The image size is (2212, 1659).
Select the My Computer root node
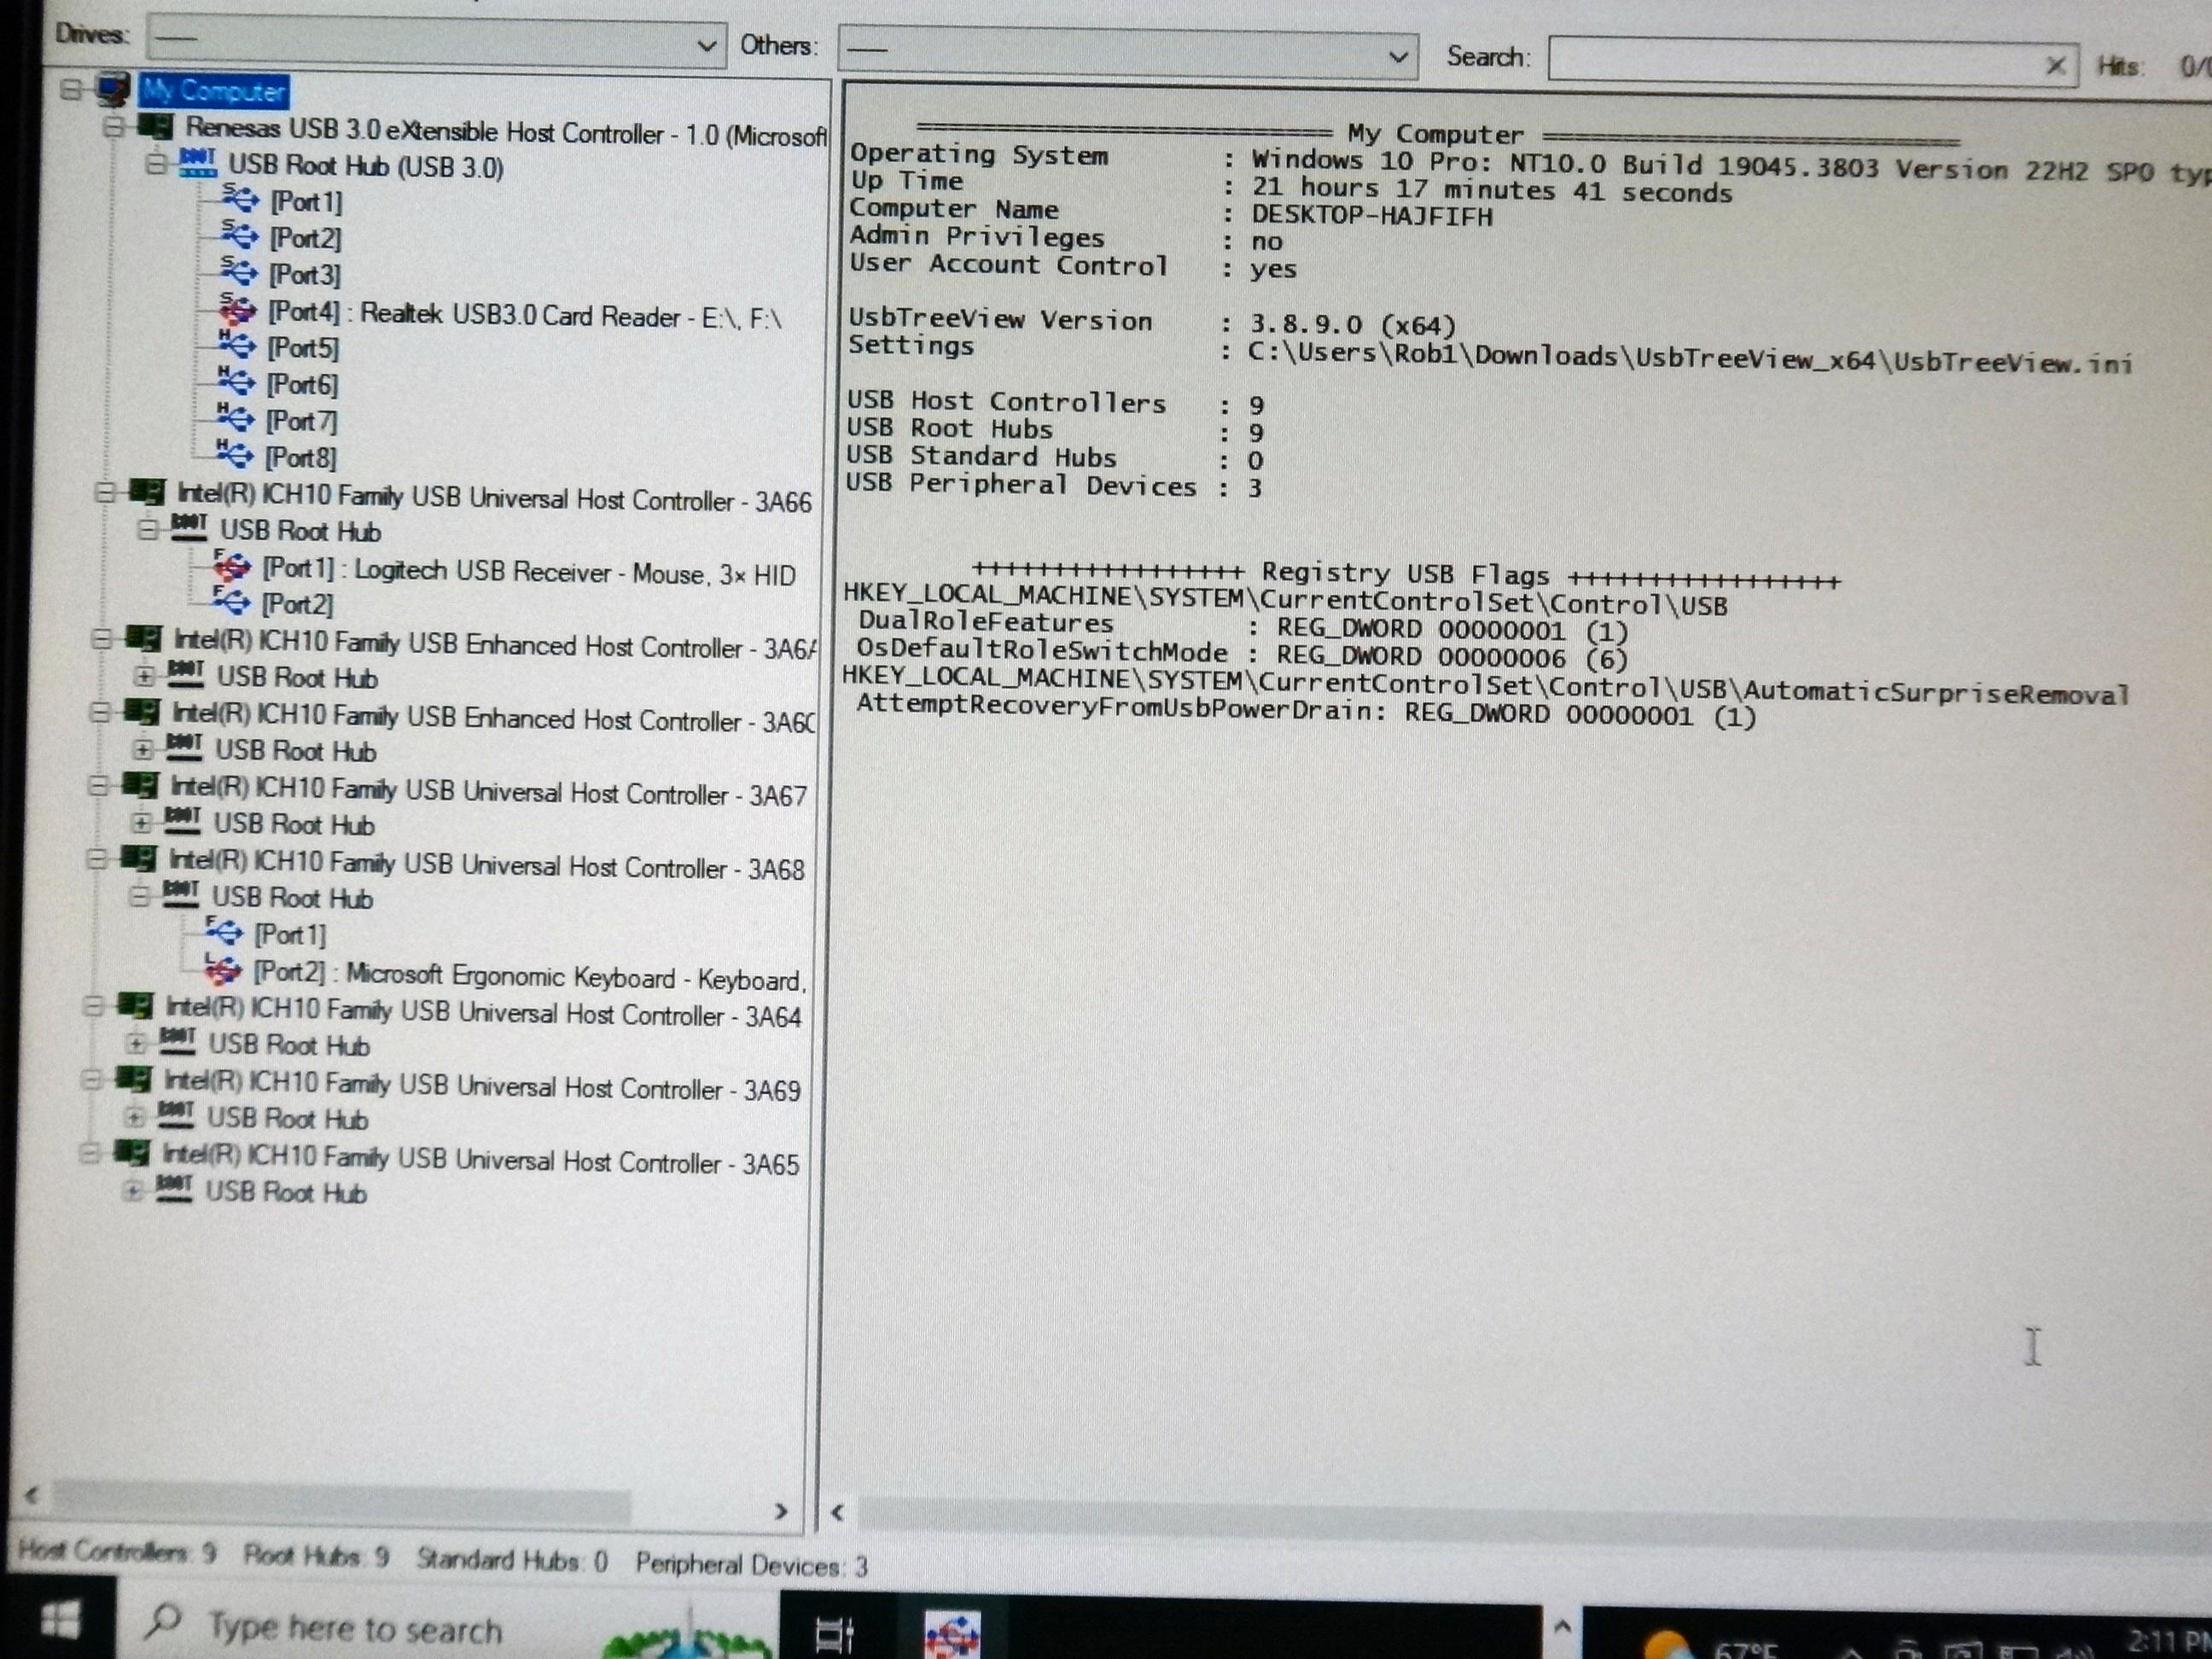coord(214,91)
